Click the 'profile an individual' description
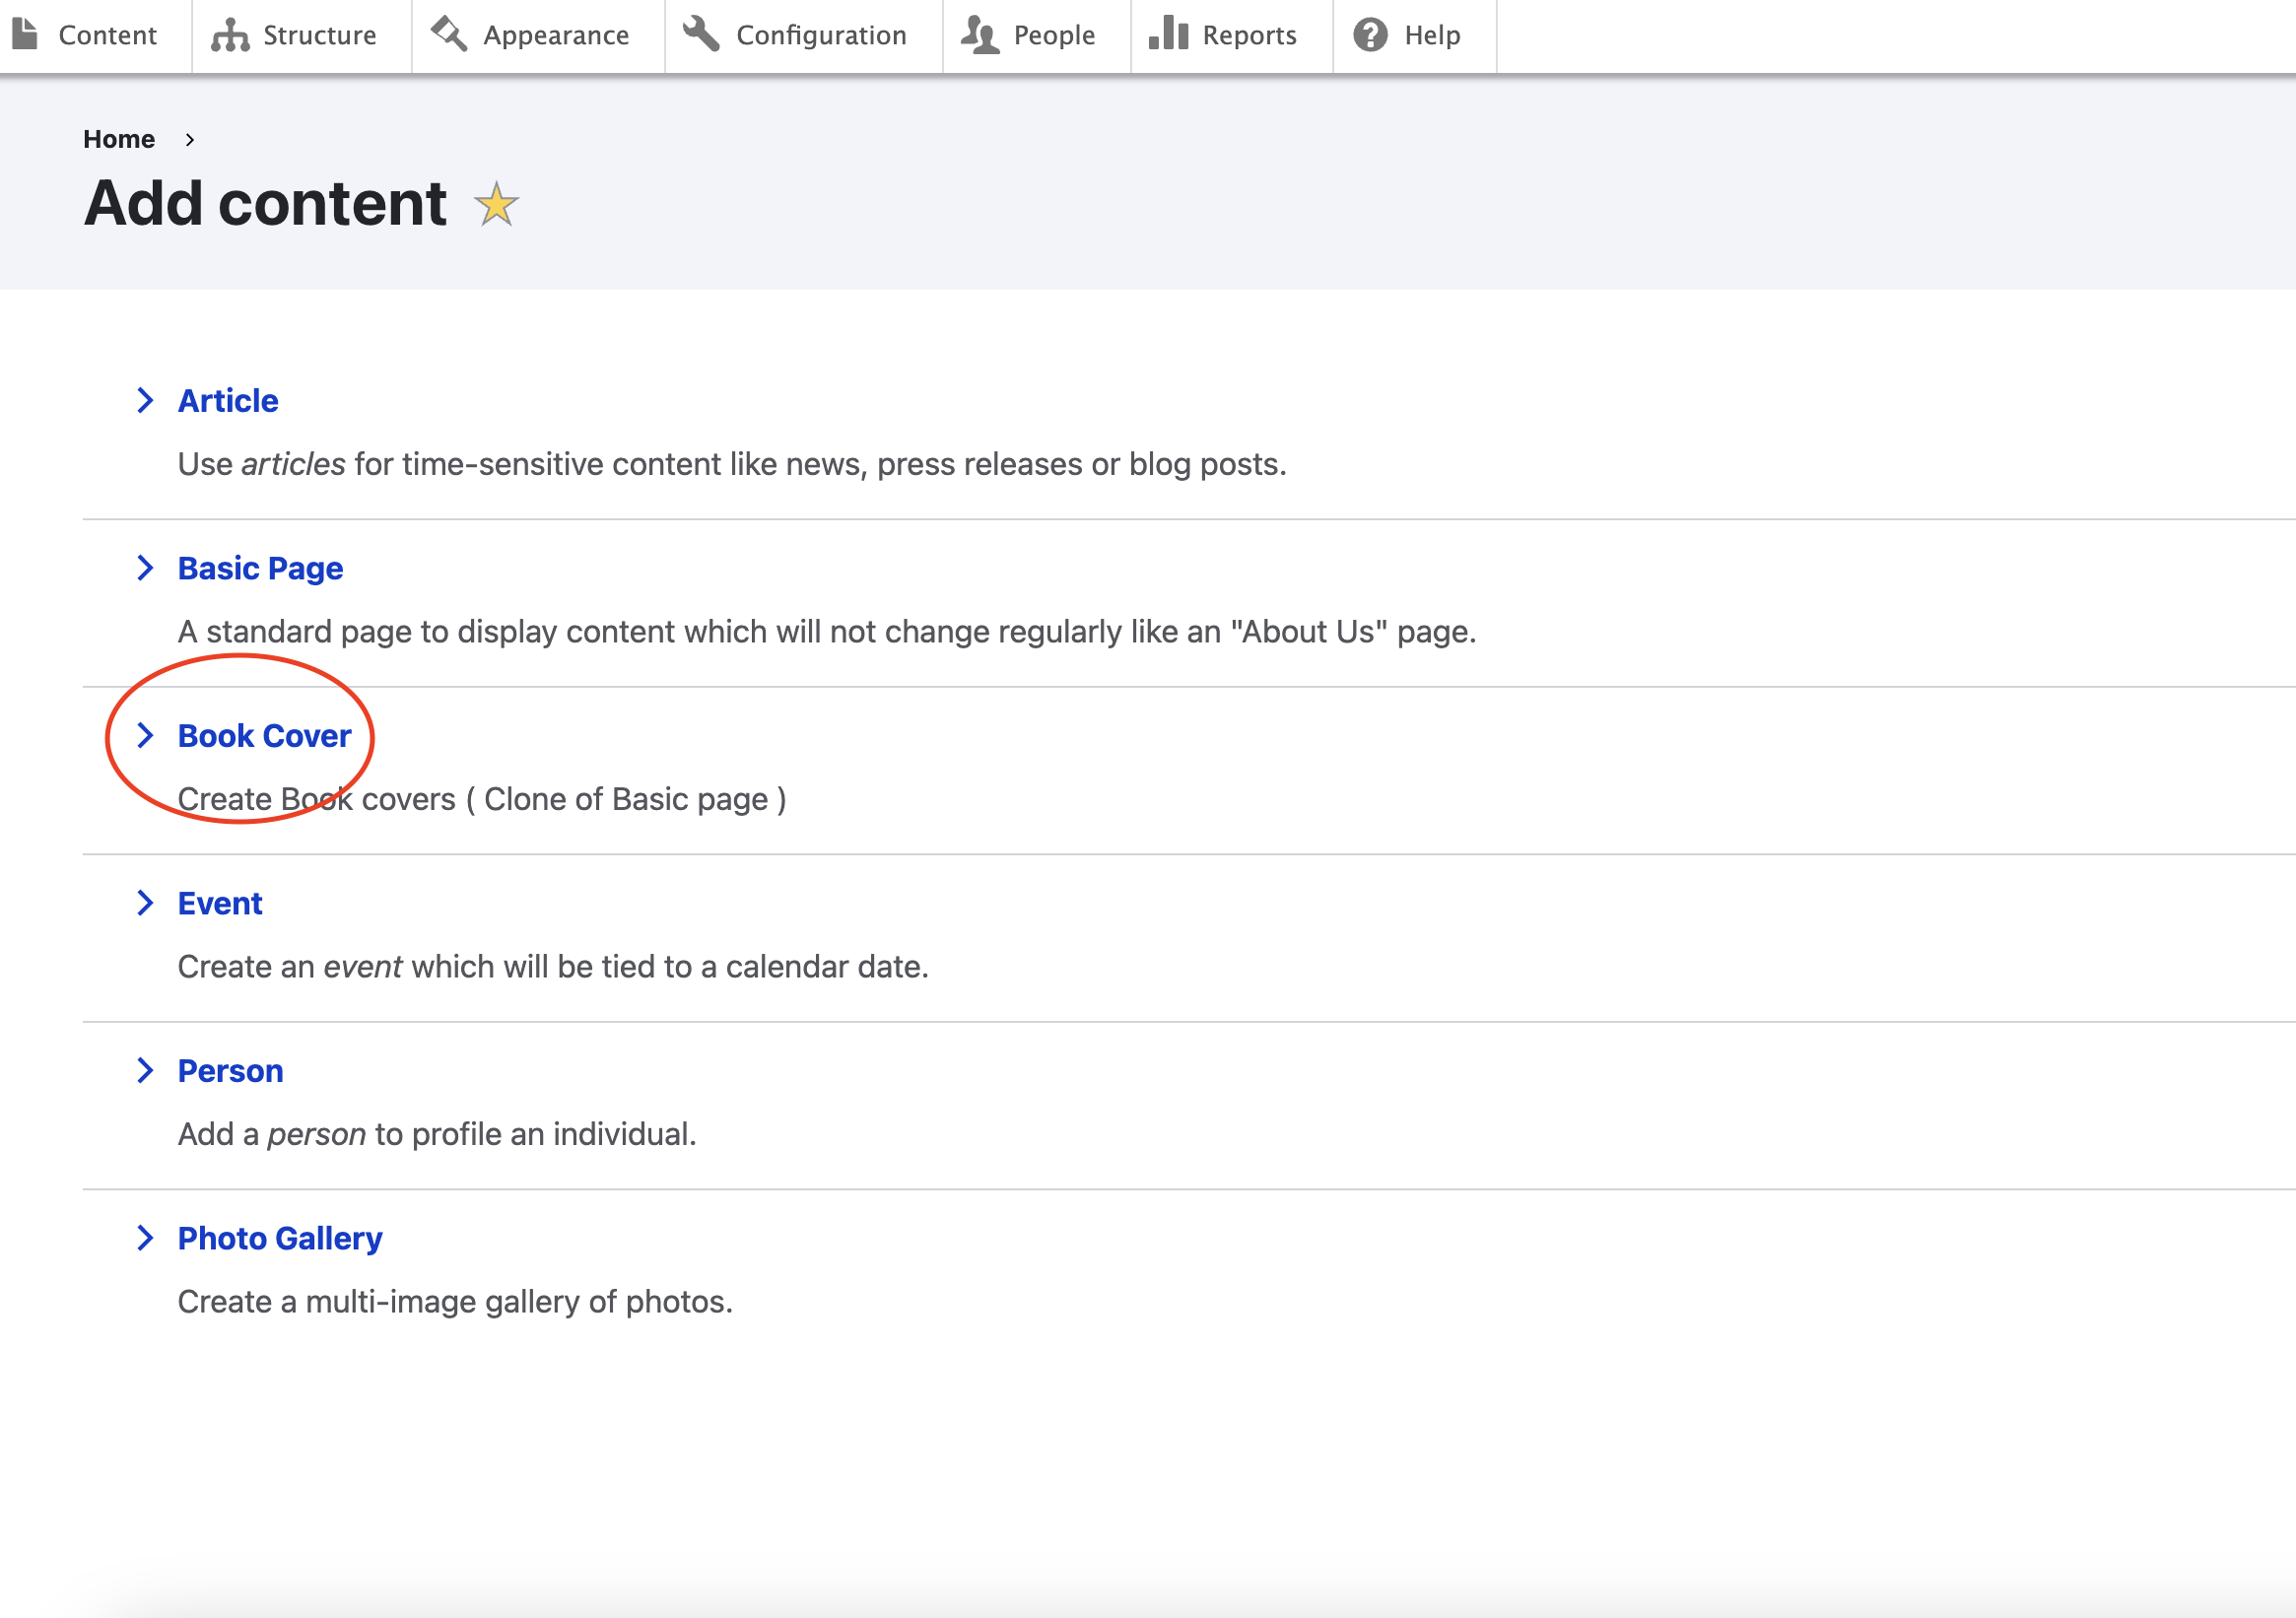This screenshot has width=2296, height=1618. coord(437,1135)
